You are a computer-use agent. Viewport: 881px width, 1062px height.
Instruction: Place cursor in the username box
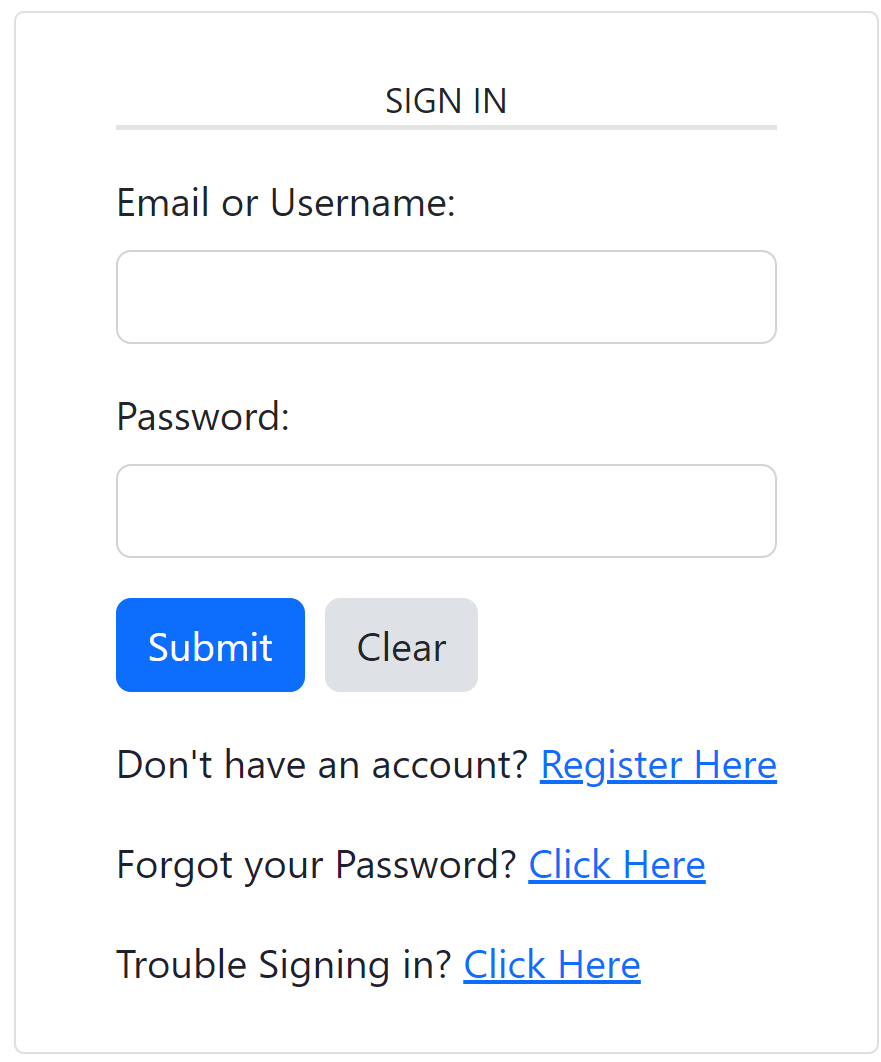446,297
